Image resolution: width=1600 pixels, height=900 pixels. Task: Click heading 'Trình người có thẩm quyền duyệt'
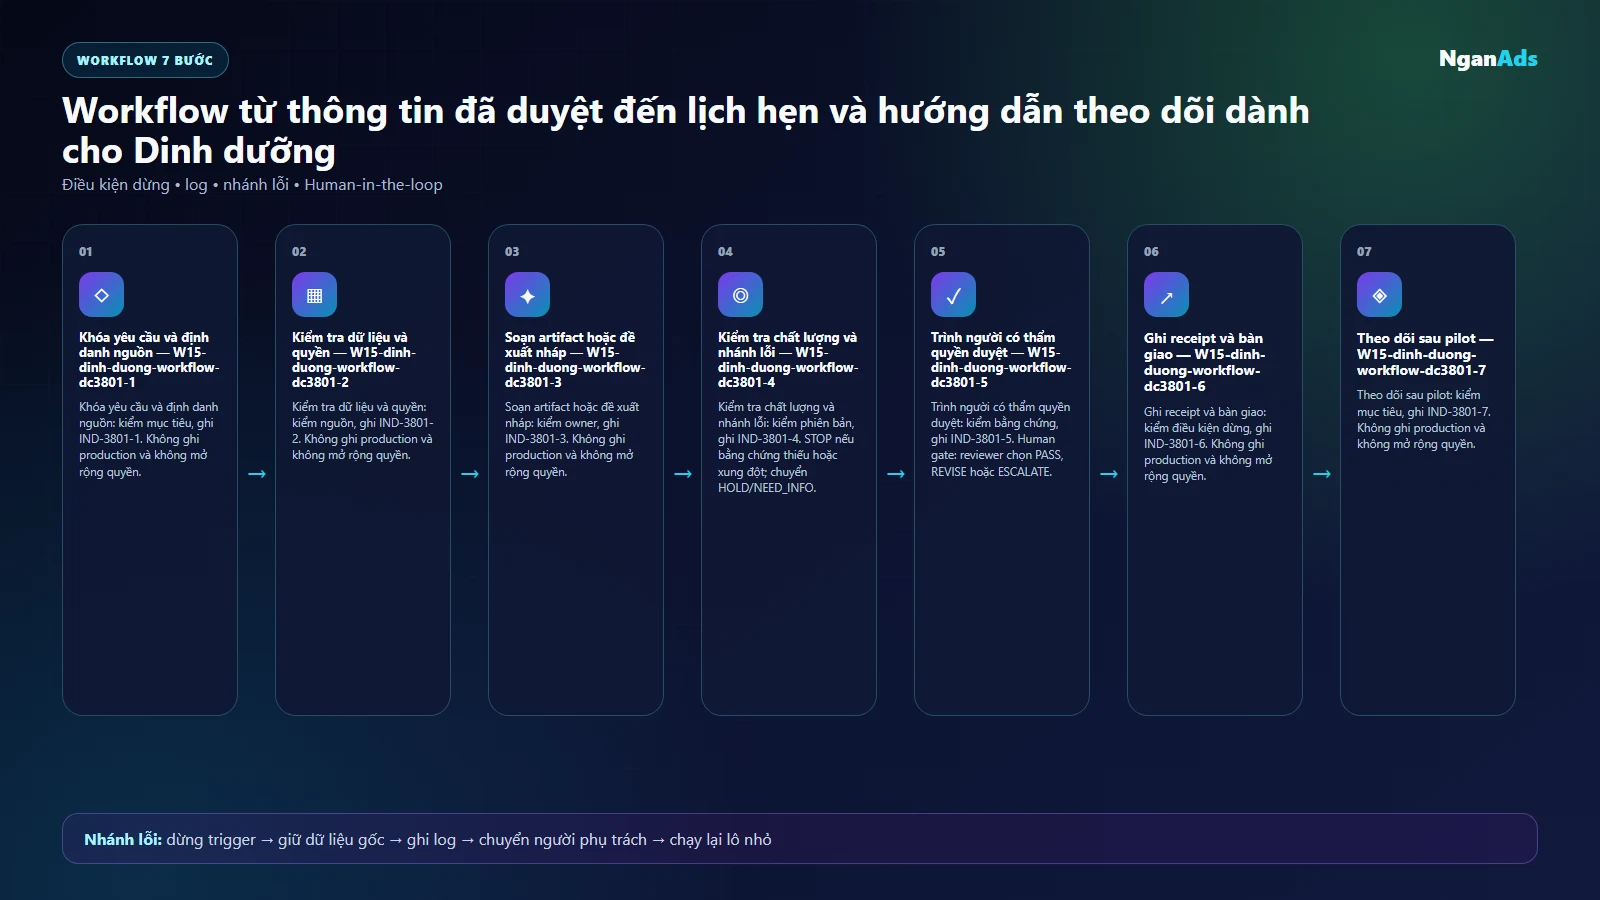(x=1001, y=360)
